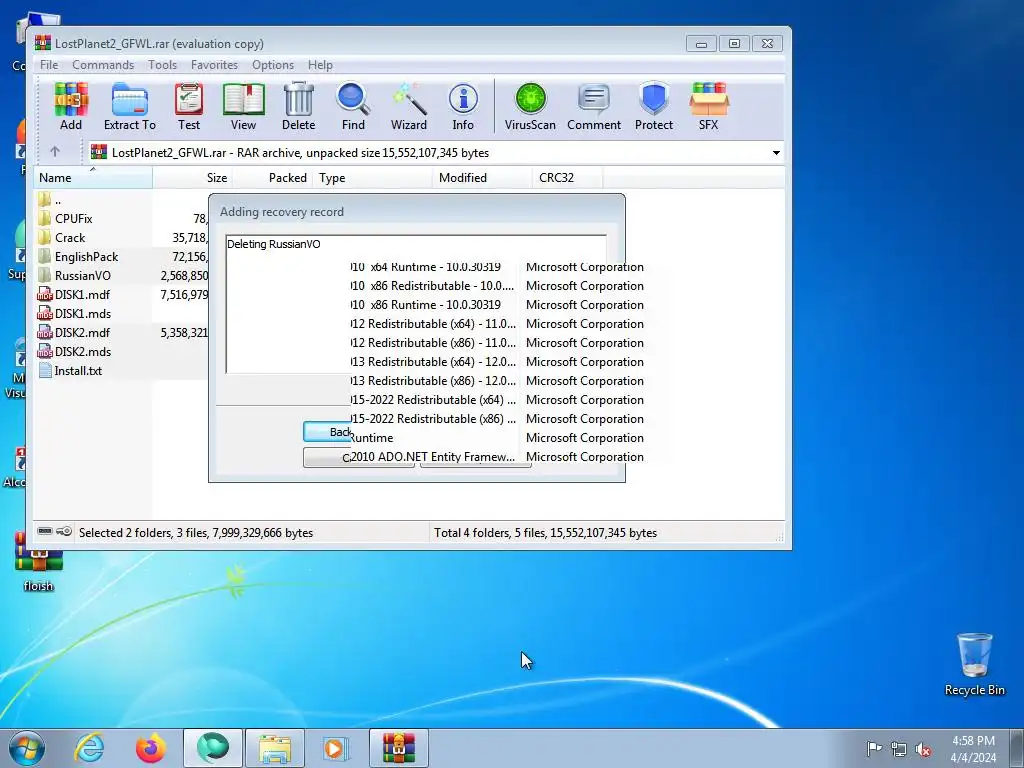Sort by the Modified column header

(x=483, y=178)
